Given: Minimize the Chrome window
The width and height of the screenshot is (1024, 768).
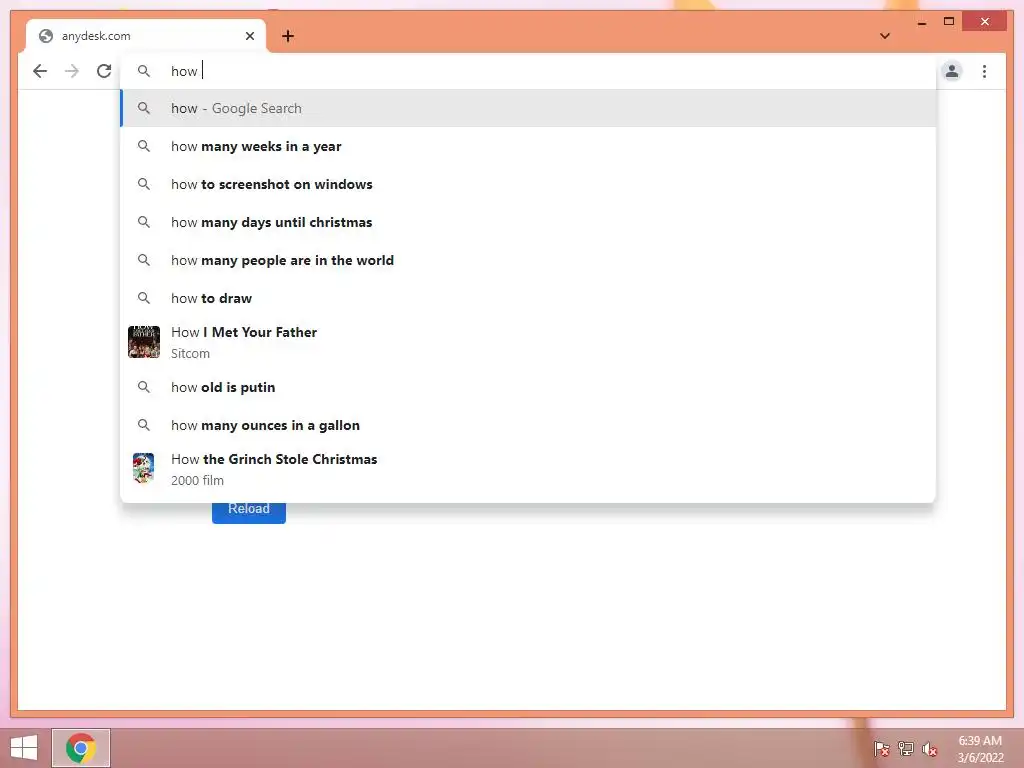Looking at the screenshot, I should (x=922, y=22).
